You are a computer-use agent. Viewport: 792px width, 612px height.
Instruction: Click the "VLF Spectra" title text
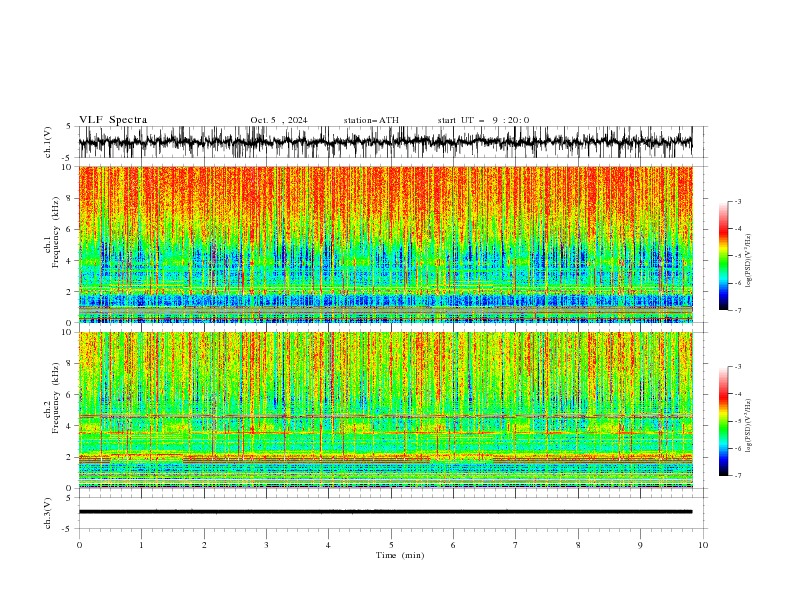[113, 120]
